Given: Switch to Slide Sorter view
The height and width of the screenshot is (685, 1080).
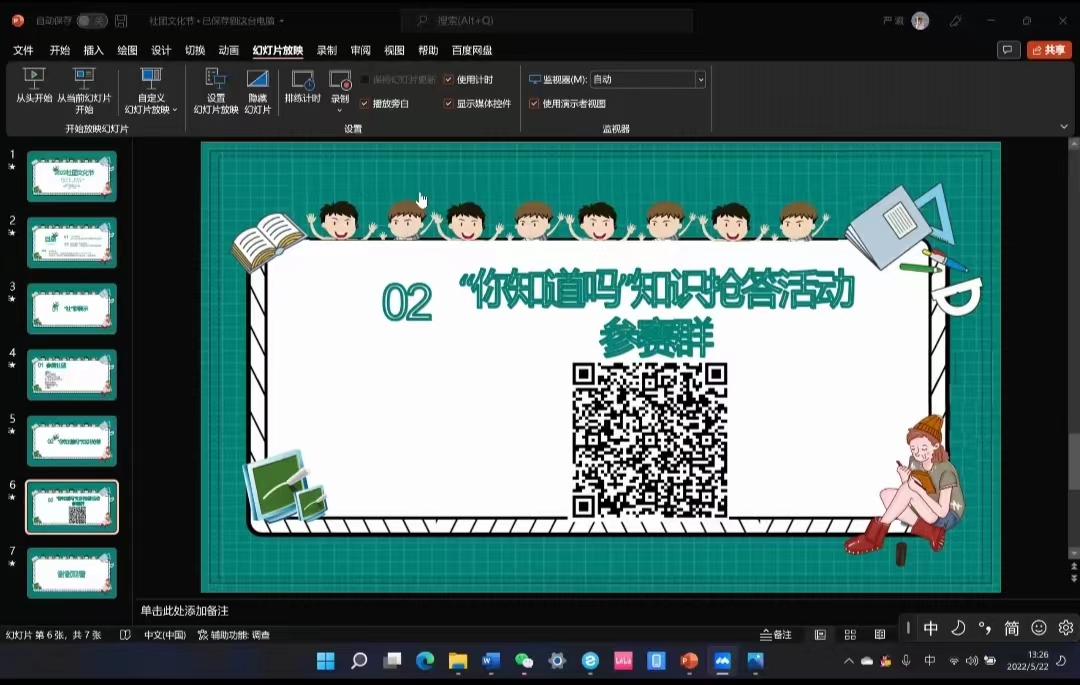Looking at the screenshot, I should click(850, 635).
